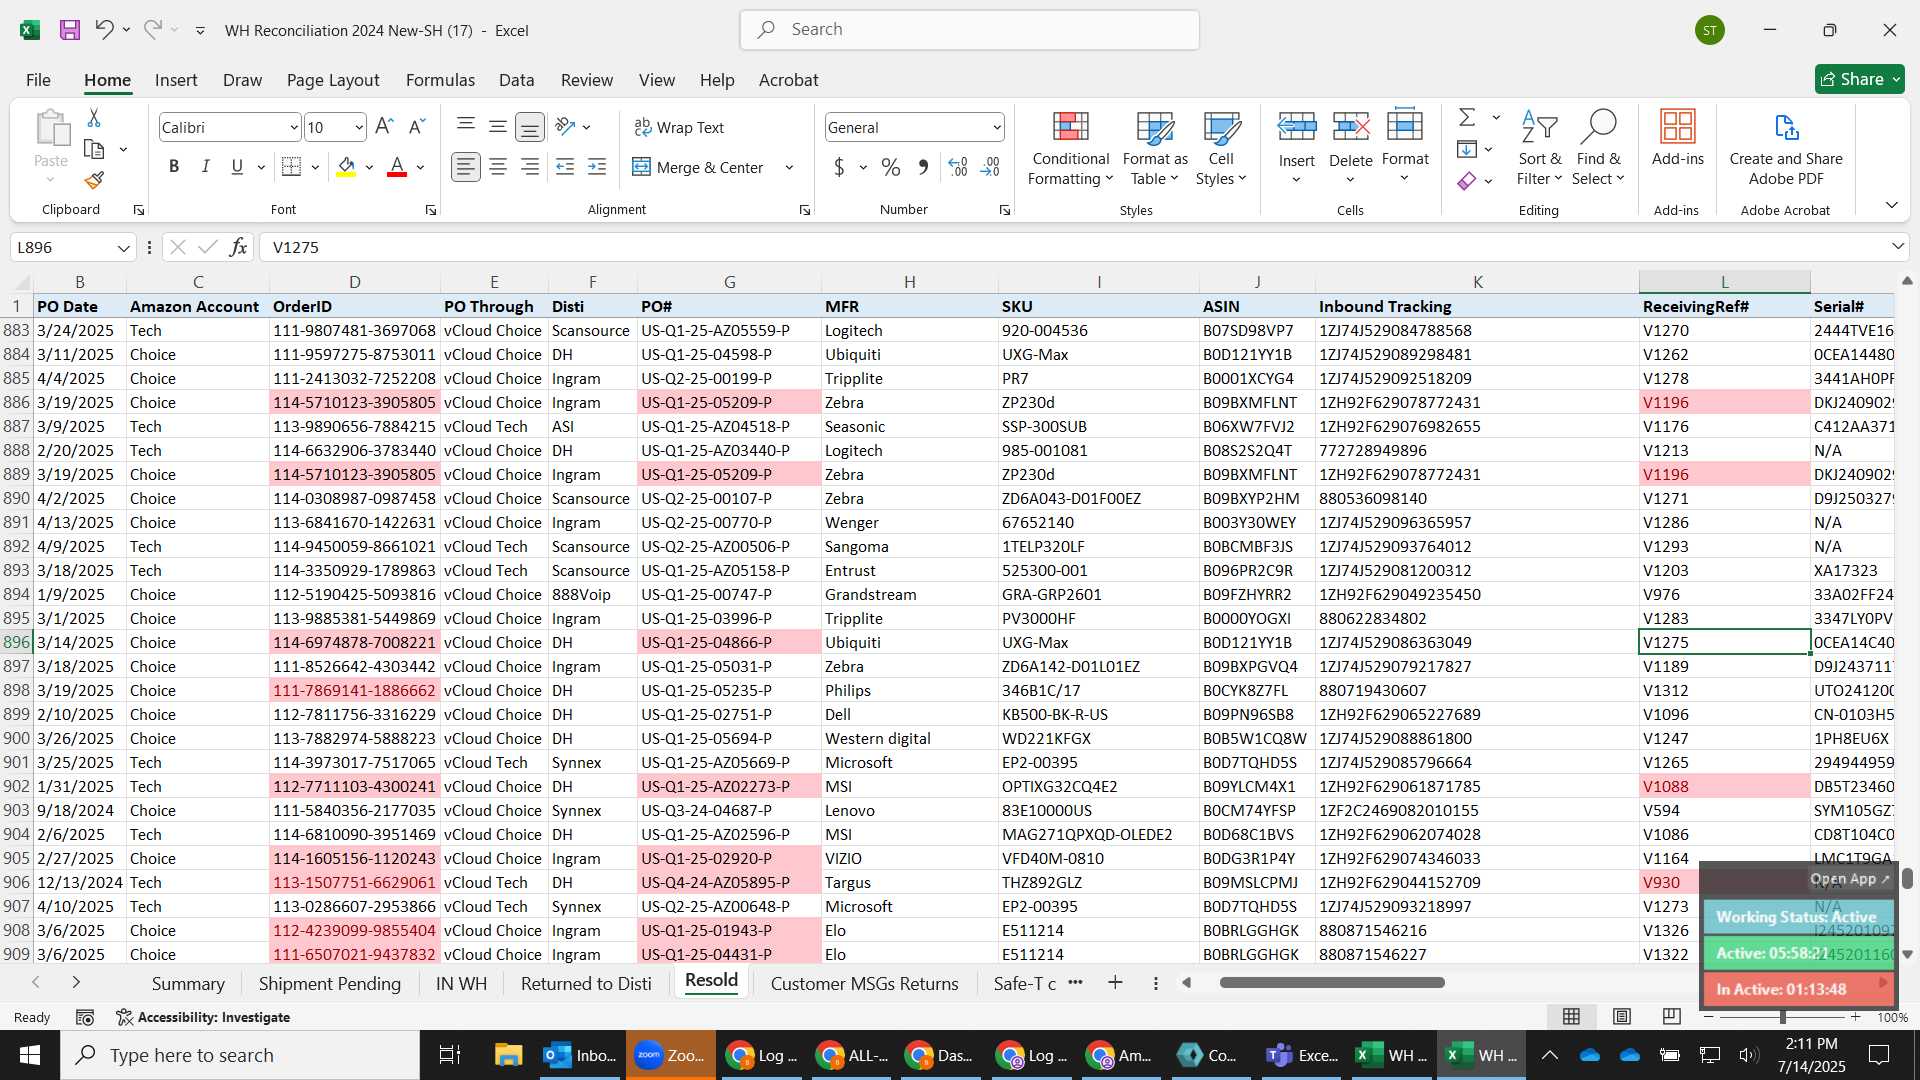
Task: Click Accessibility: Investigate in status bar
Action: click(x=203, y=1017)
